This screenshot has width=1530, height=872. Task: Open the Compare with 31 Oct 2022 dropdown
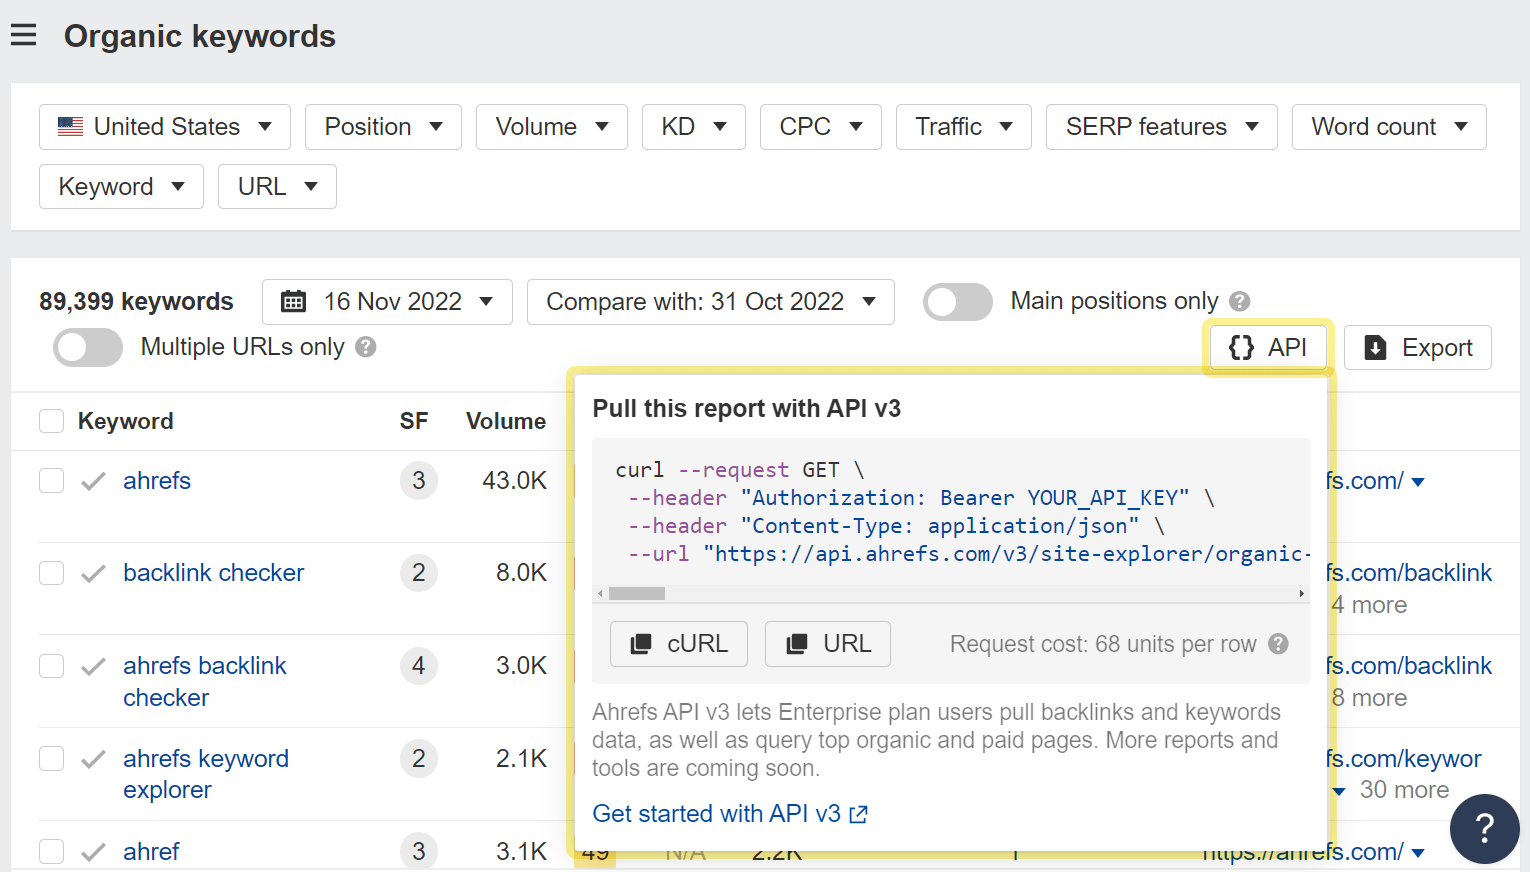tap(710, 301)
